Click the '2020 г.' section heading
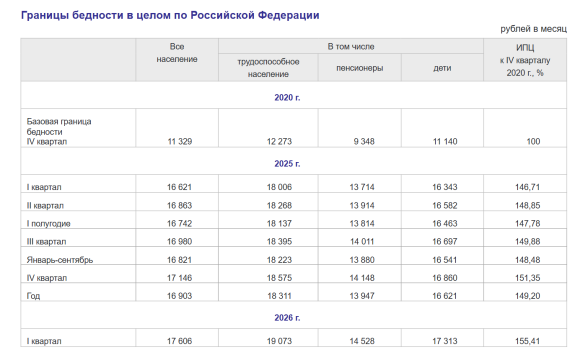575x360 pixels. (287, 98)
